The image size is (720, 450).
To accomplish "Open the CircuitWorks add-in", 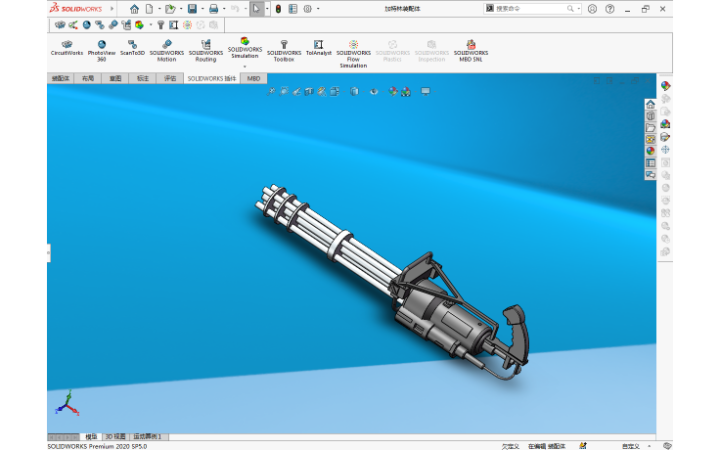I will point(67,49).
